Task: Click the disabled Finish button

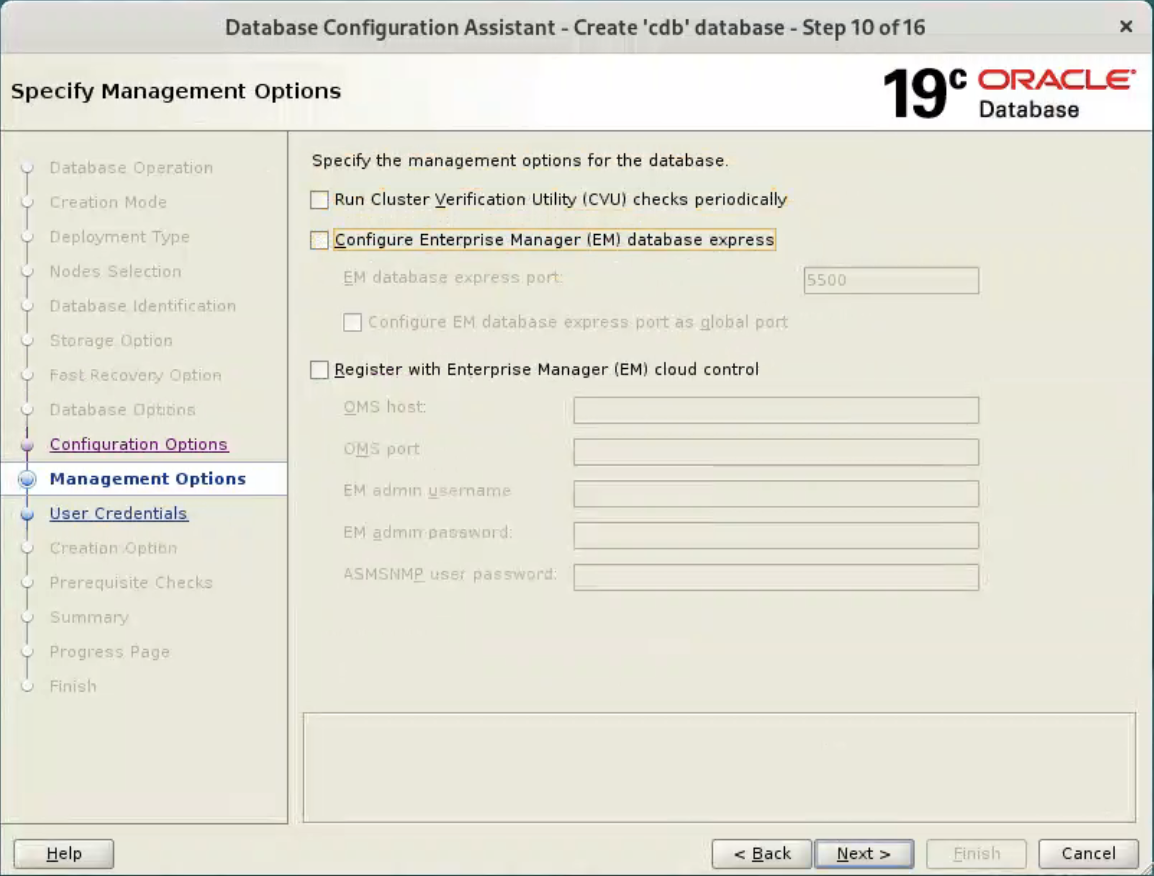Action: [x=977, y=854]
